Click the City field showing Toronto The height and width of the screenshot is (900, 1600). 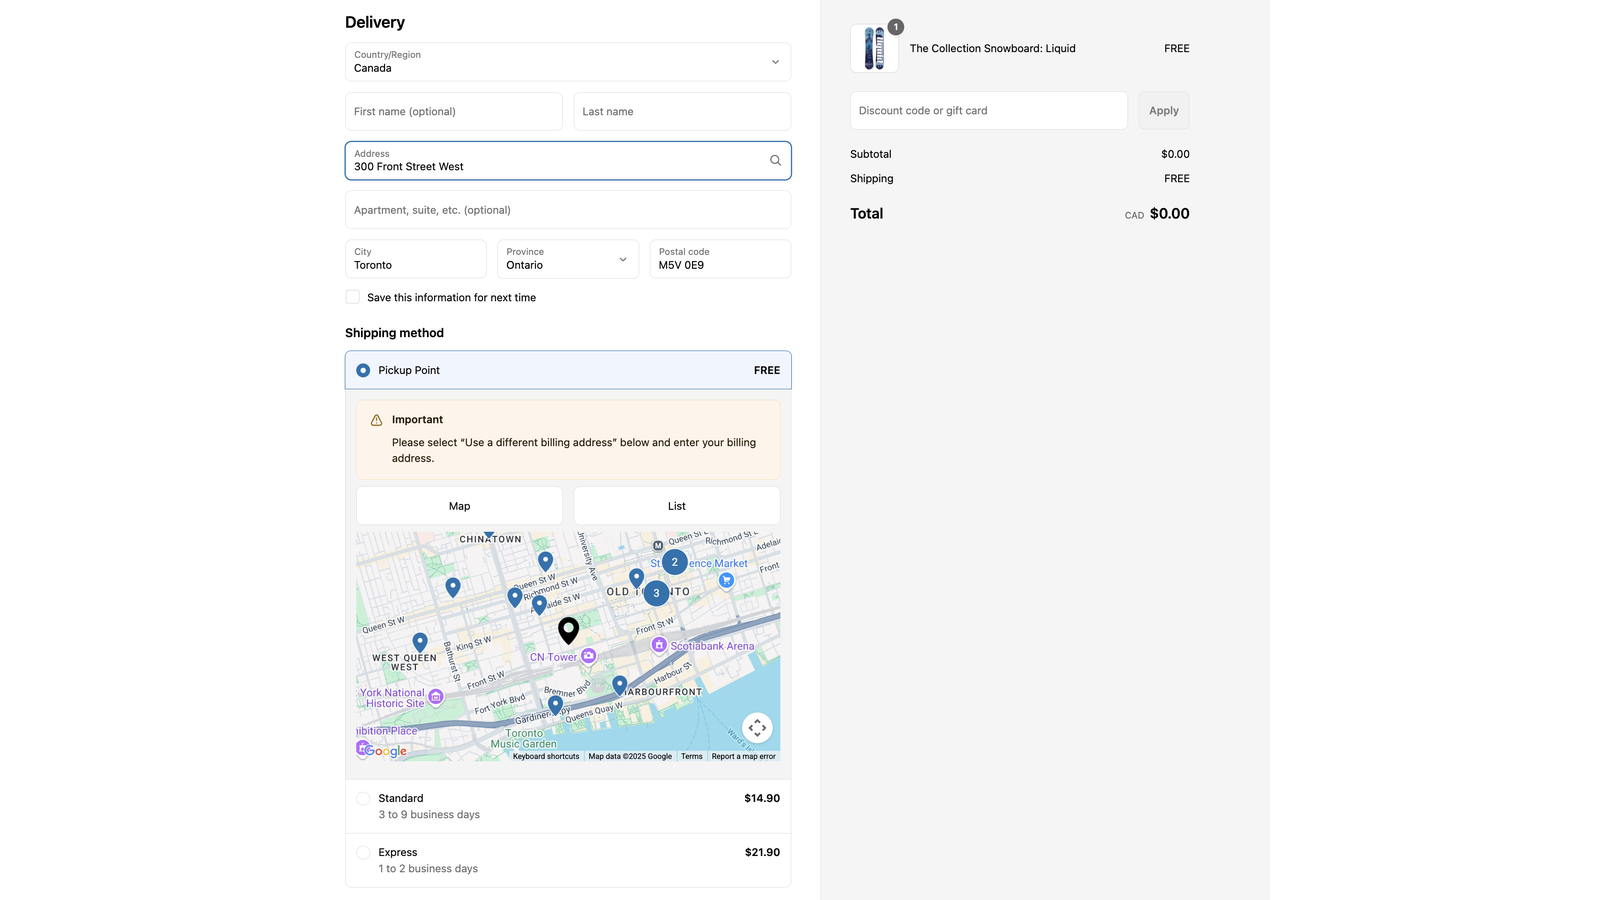coord(416,259)
